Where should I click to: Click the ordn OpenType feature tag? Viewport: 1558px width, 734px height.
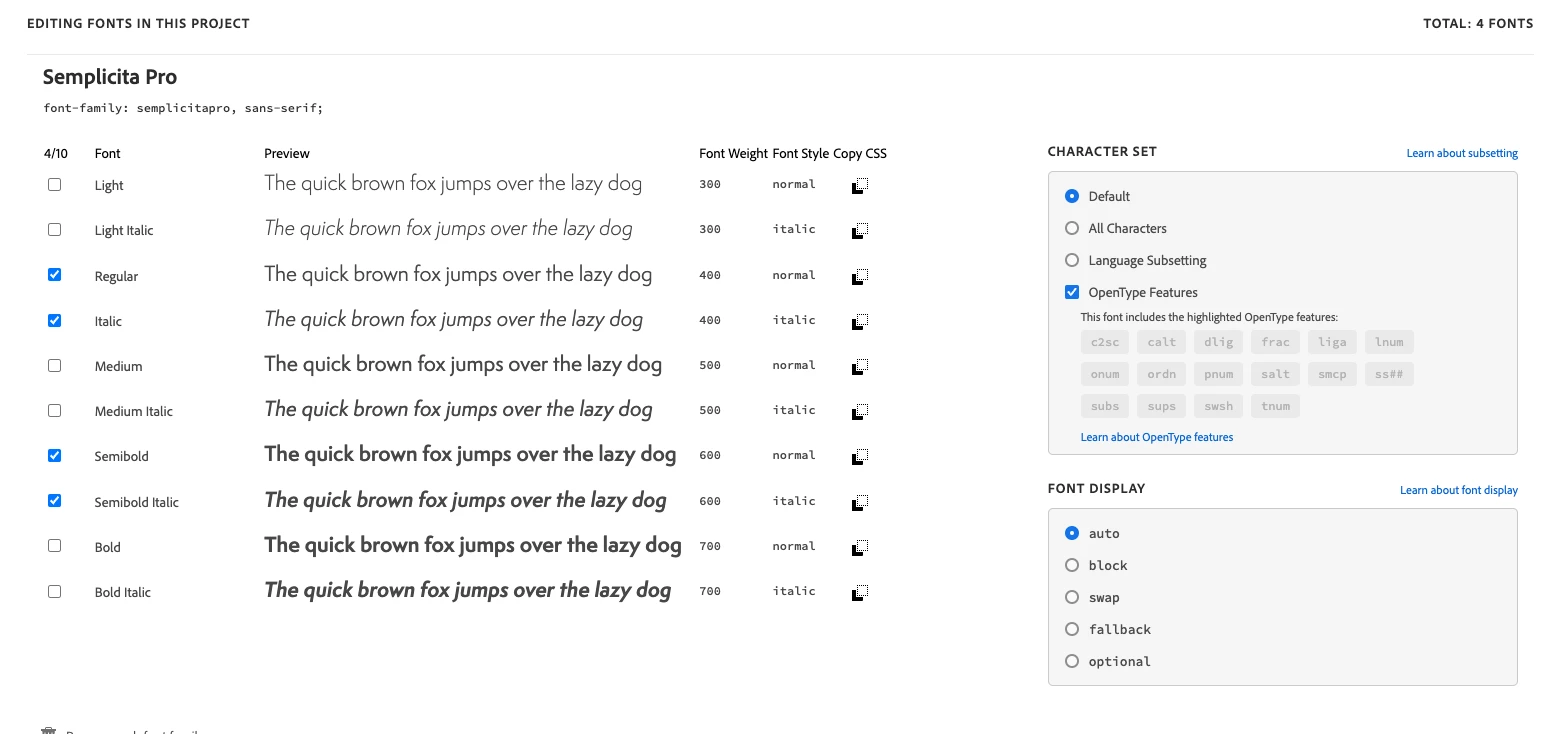(1162, 374)
